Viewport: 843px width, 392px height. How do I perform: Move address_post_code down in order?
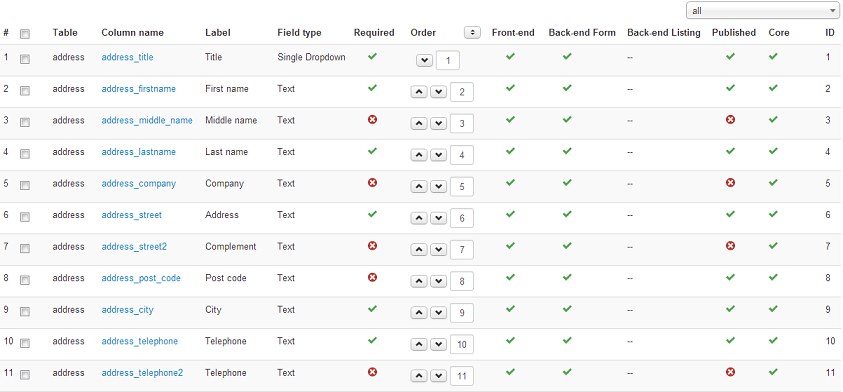click(439, 281)
